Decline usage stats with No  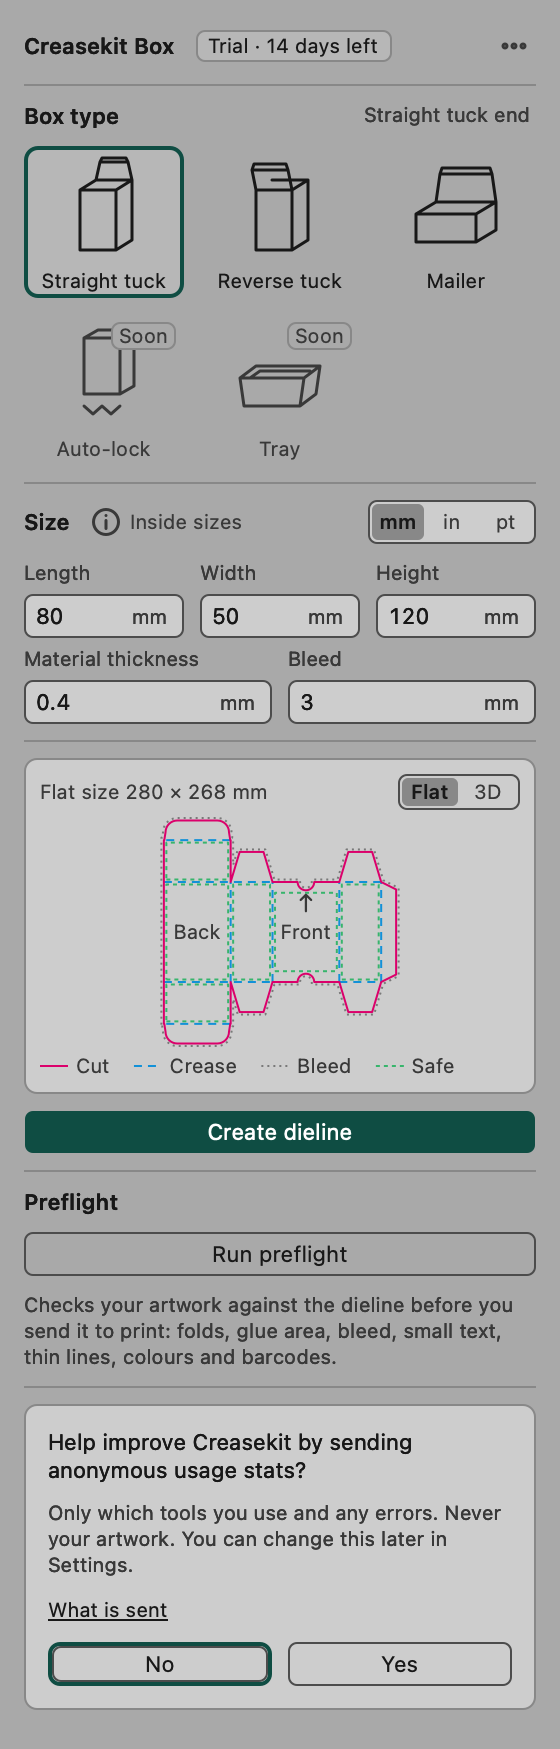160,1664
